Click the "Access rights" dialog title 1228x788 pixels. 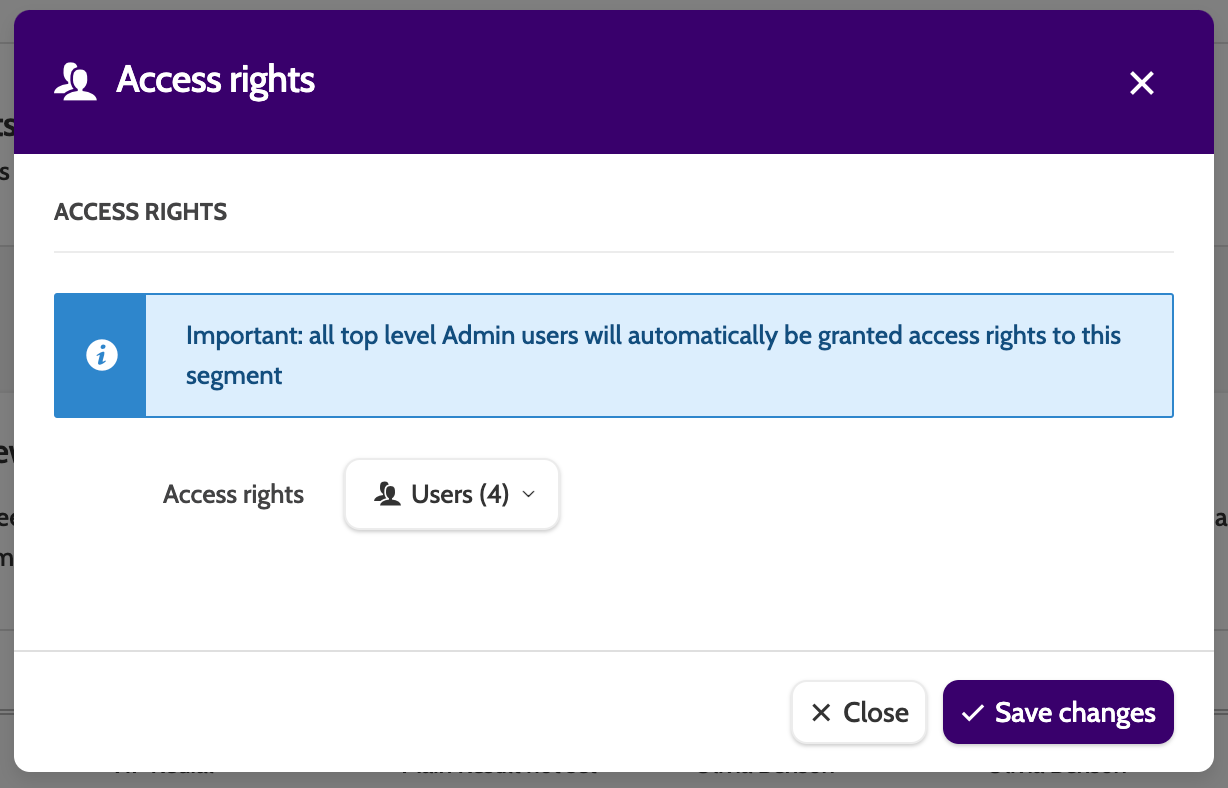[x=215, y=80]
